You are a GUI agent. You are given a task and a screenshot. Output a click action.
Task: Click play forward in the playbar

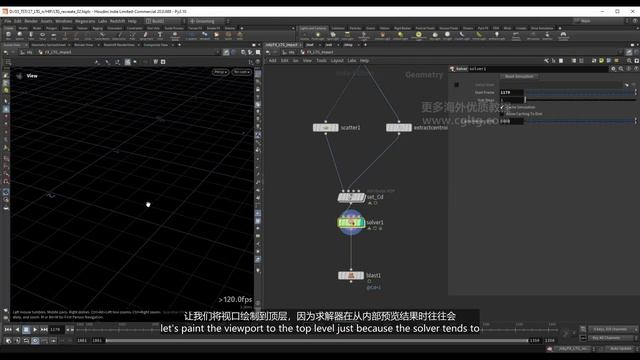[x=35, y=329]
